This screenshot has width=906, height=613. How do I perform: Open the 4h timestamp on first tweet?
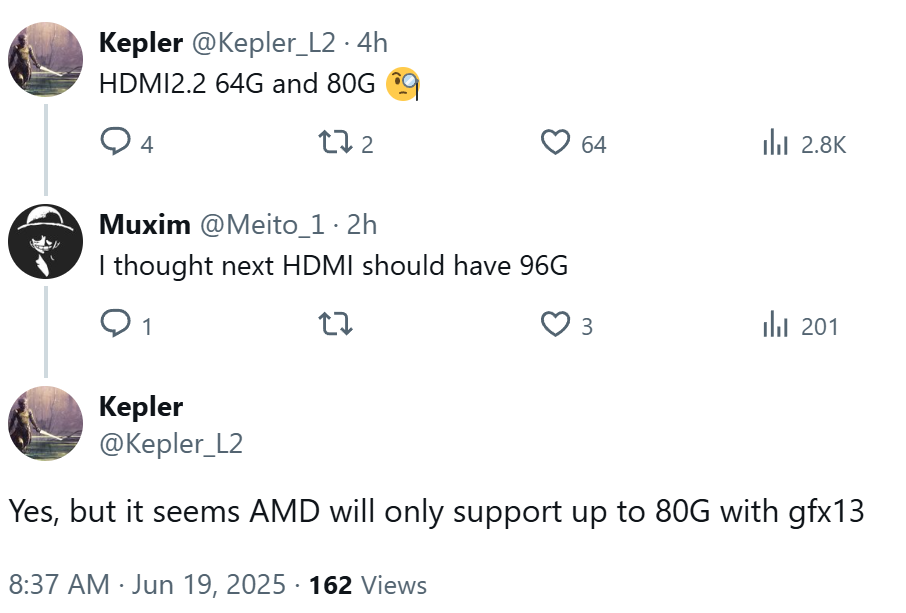click(x=372, y=42)
